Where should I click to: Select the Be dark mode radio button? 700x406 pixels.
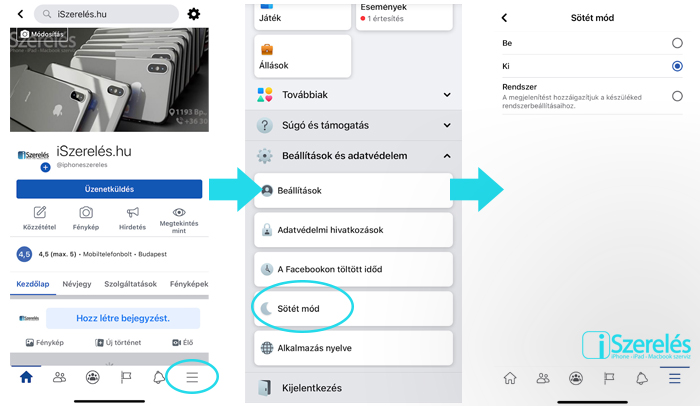(x=677, y=43)
